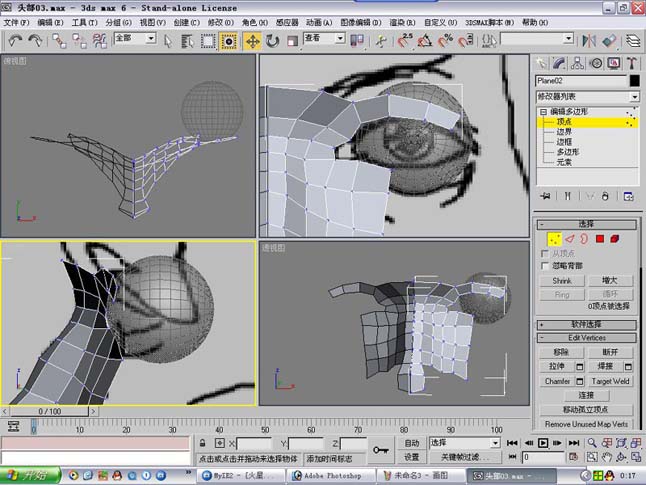Click the Play Animation button

point(543,443)
